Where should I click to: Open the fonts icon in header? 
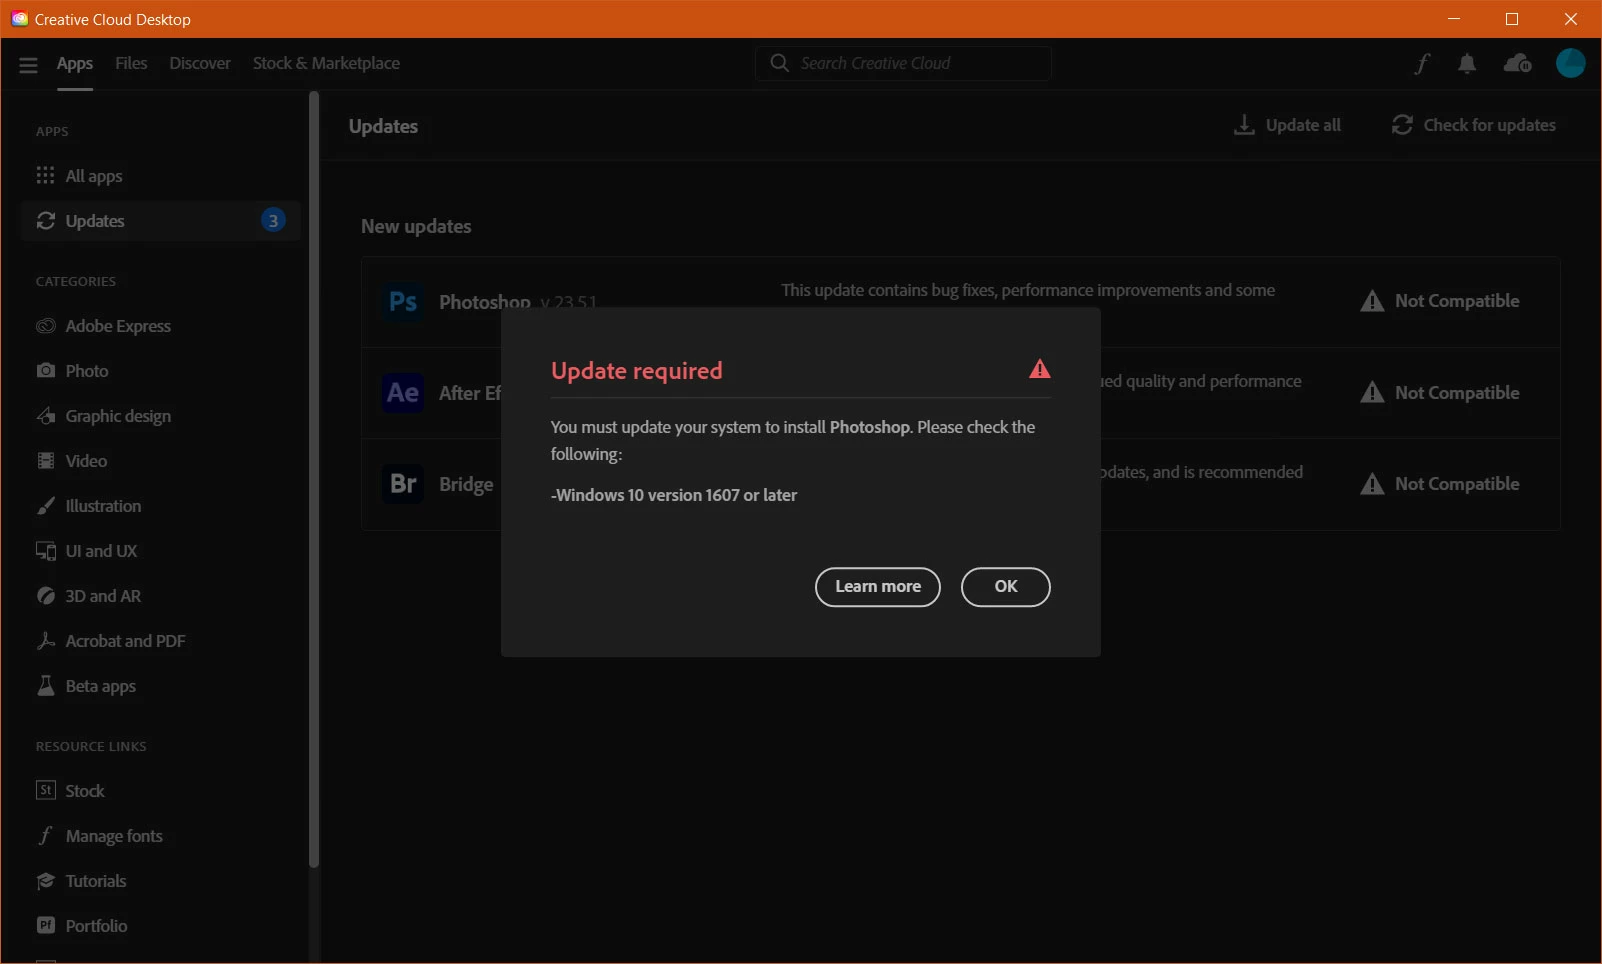(1421, 64)
